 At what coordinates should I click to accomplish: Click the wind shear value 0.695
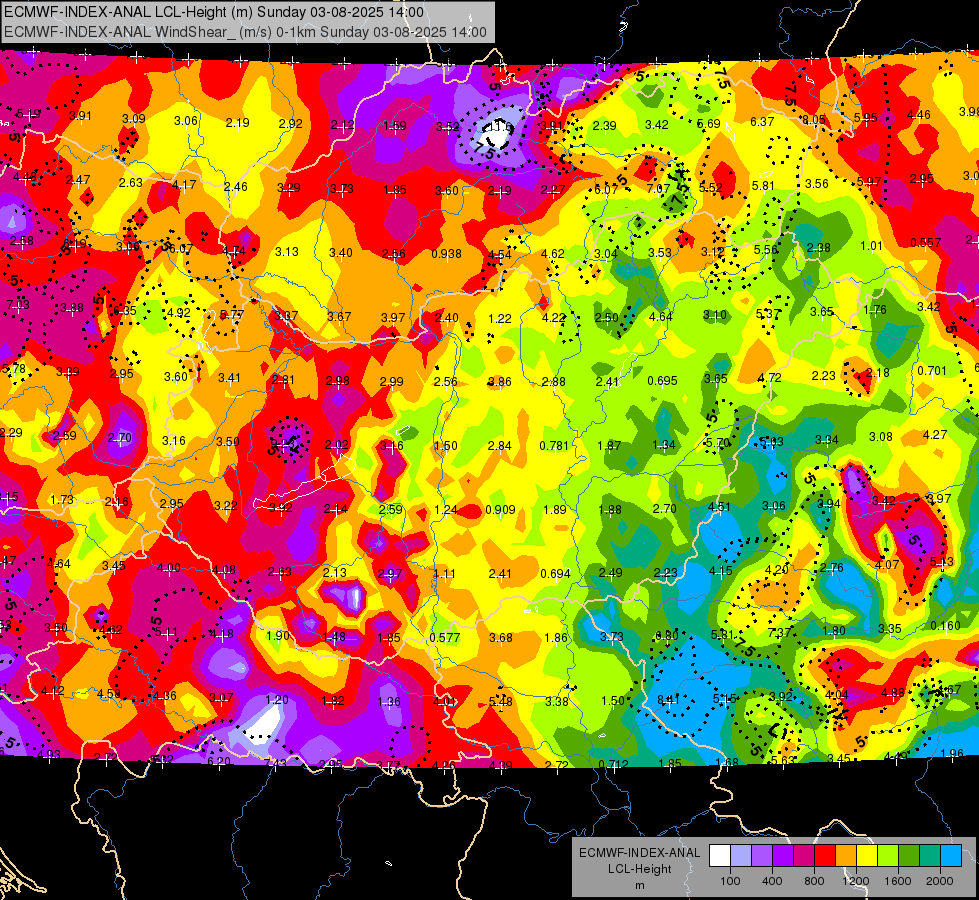point(662,380)
